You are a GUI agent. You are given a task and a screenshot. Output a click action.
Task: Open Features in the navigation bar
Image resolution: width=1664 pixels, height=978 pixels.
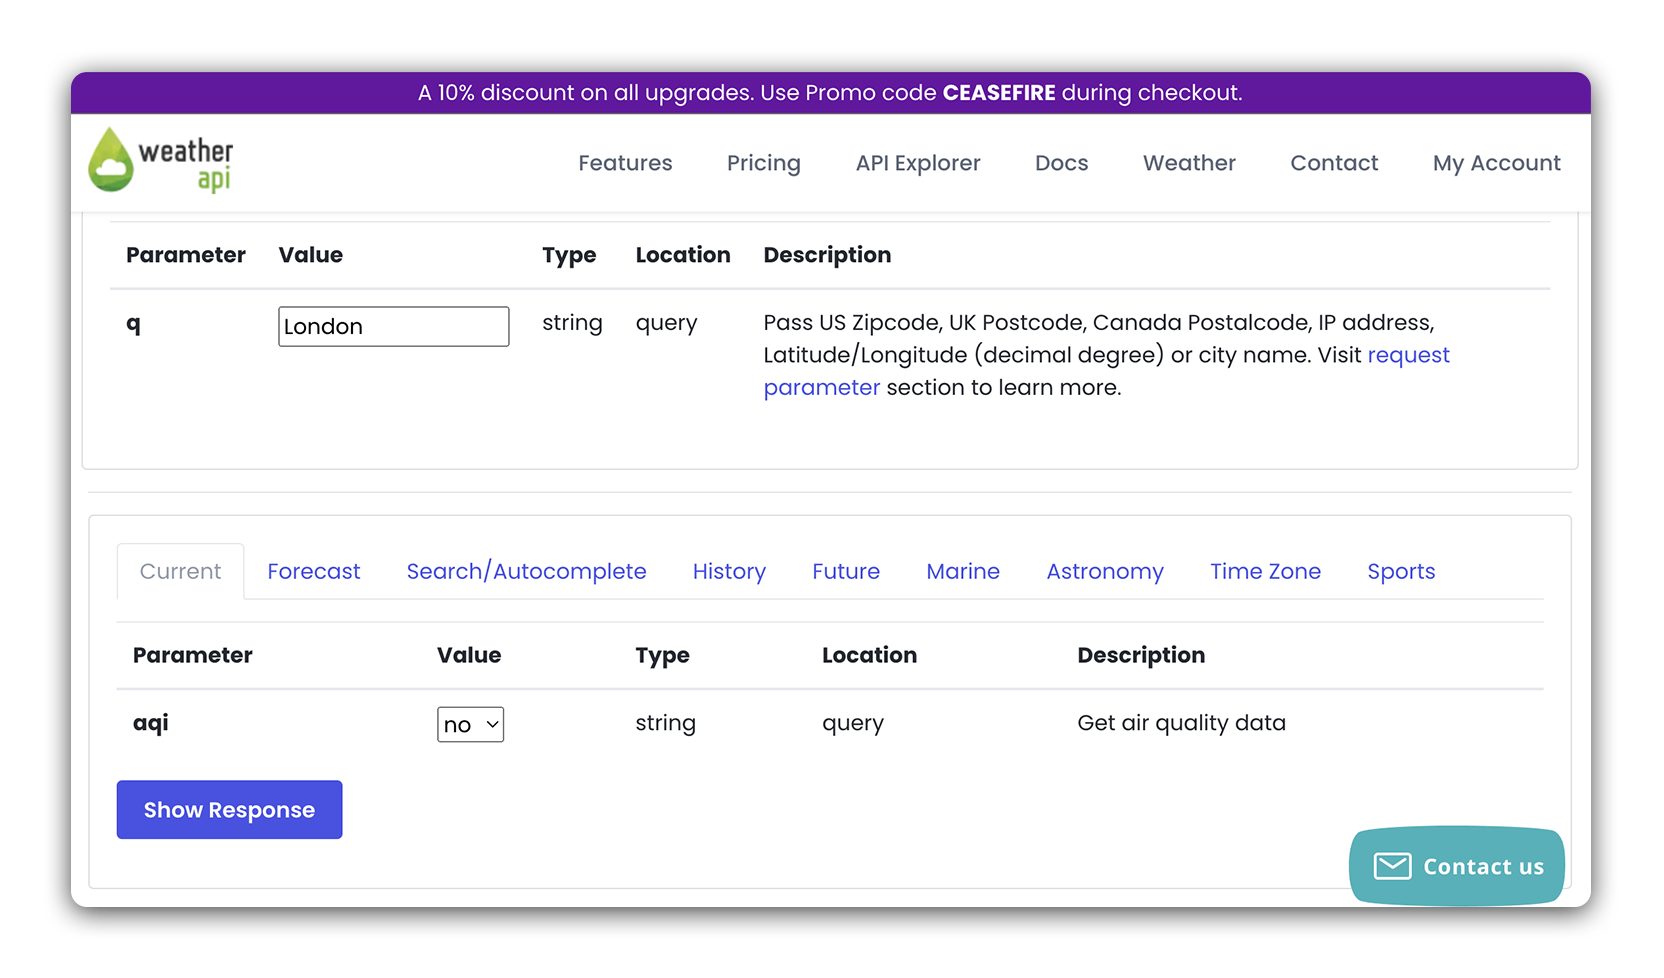point(625,163)
